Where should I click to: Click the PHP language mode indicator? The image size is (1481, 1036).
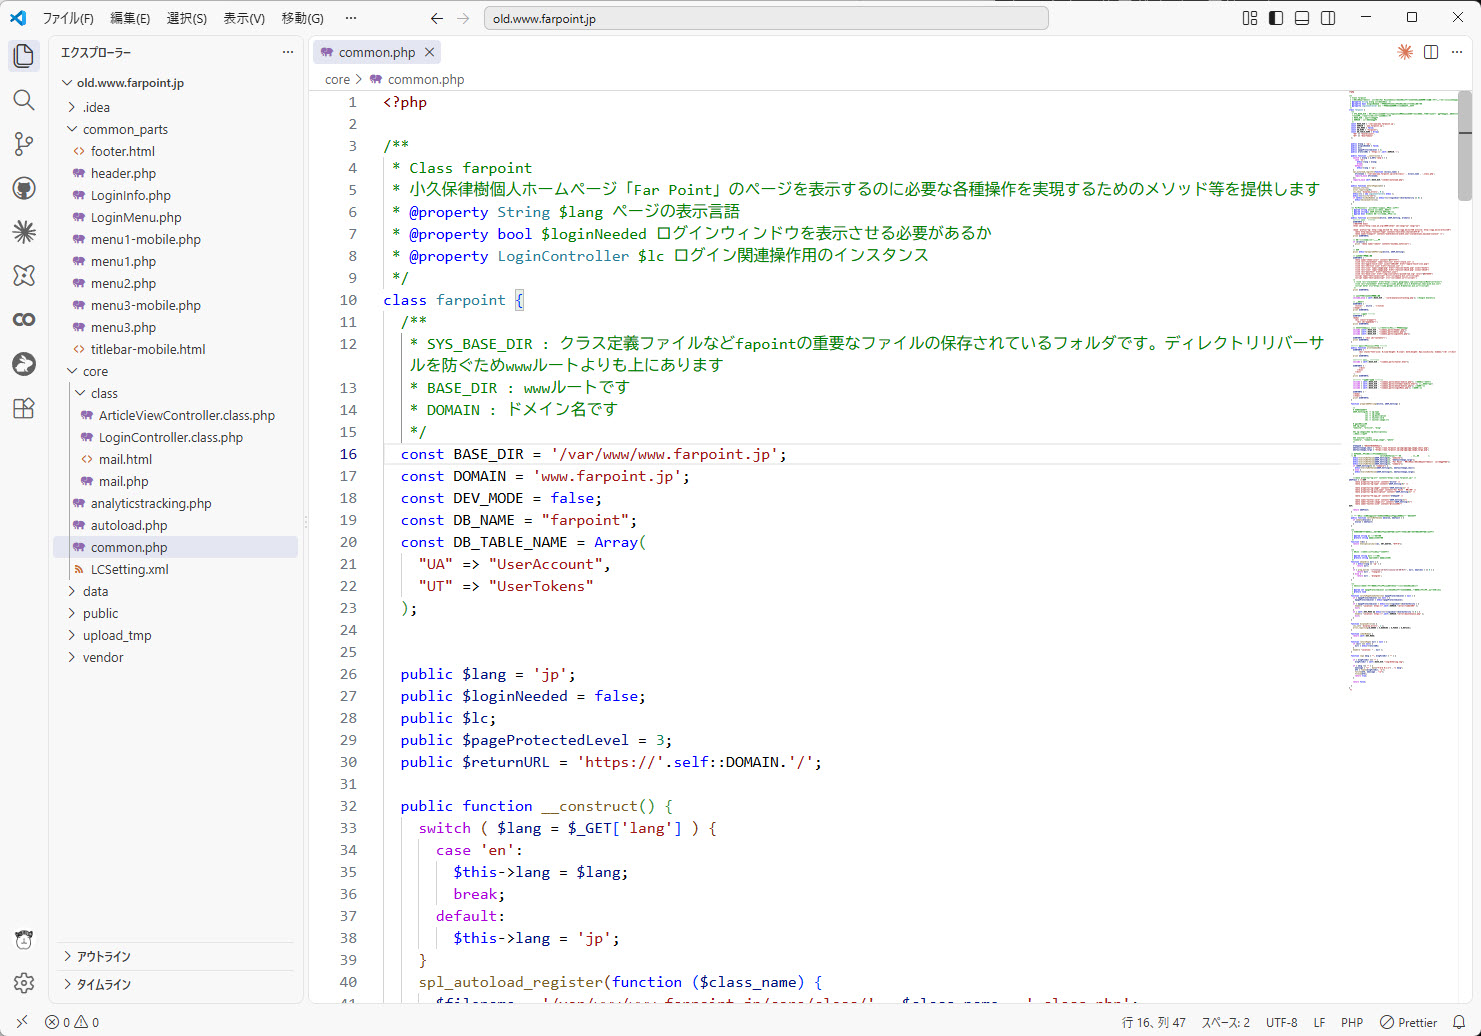(1352, 1022)
